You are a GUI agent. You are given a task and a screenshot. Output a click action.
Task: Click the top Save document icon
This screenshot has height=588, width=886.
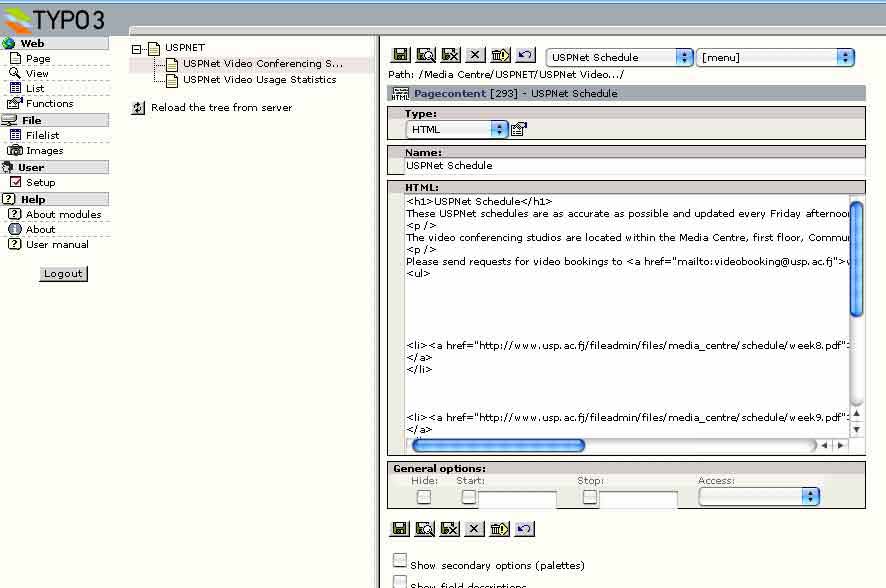point(401,55)
